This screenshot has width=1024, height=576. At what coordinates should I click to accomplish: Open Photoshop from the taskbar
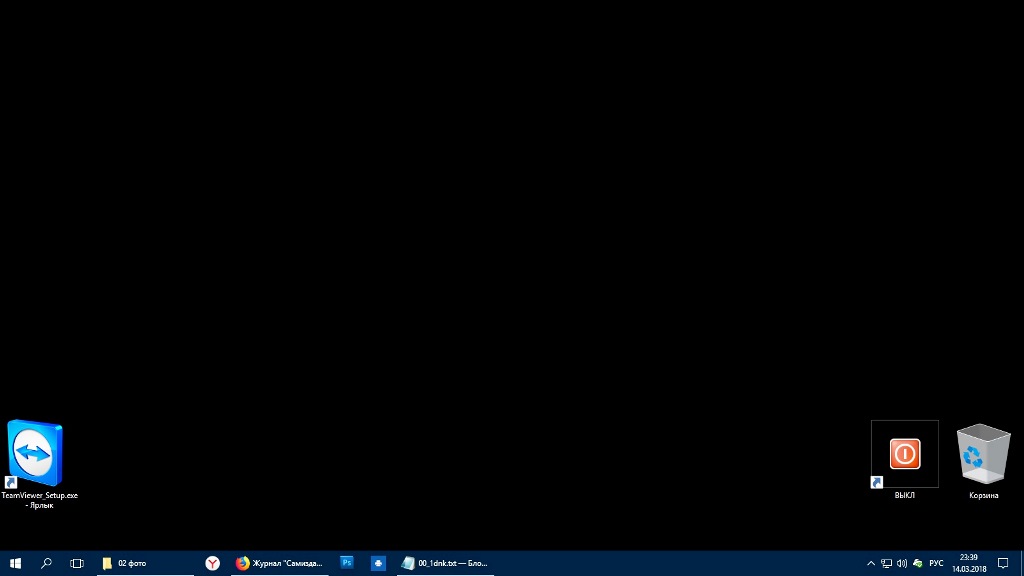(x=347, y=563)
